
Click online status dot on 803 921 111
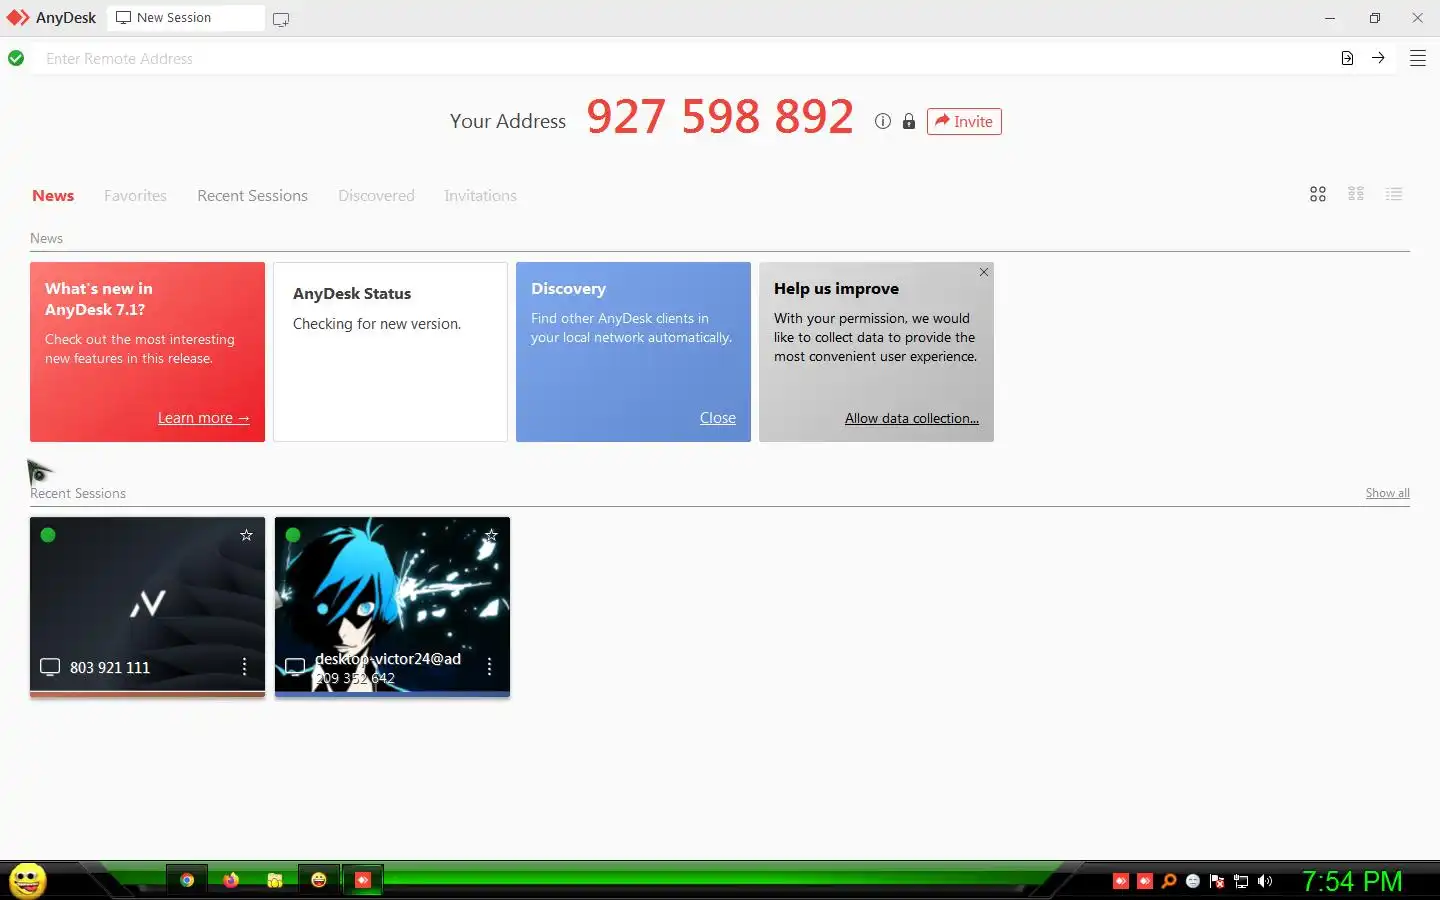click(48, 535)
